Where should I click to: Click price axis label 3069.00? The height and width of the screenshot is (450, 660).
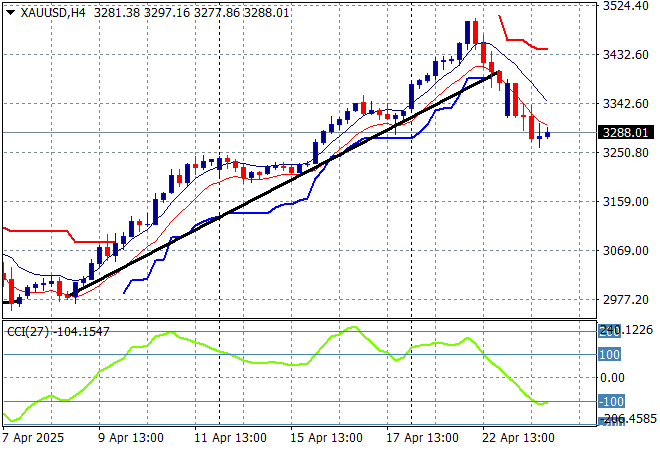coord(625,250)
